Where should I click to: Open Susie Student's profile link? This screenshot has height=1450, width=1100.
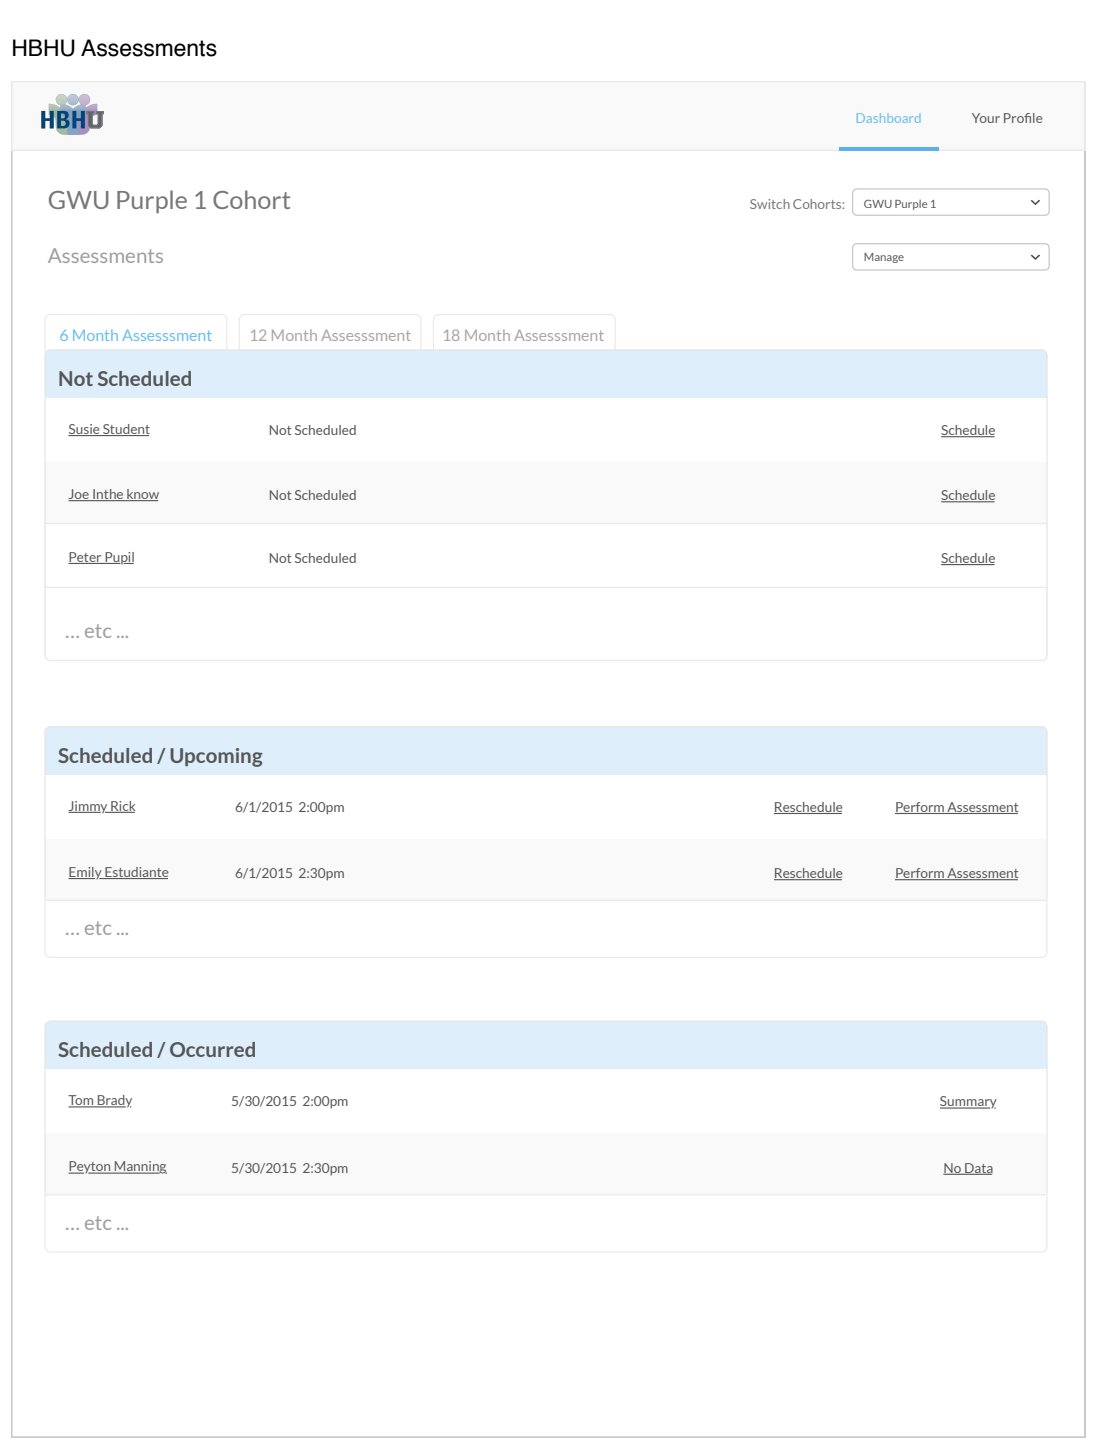108,429
